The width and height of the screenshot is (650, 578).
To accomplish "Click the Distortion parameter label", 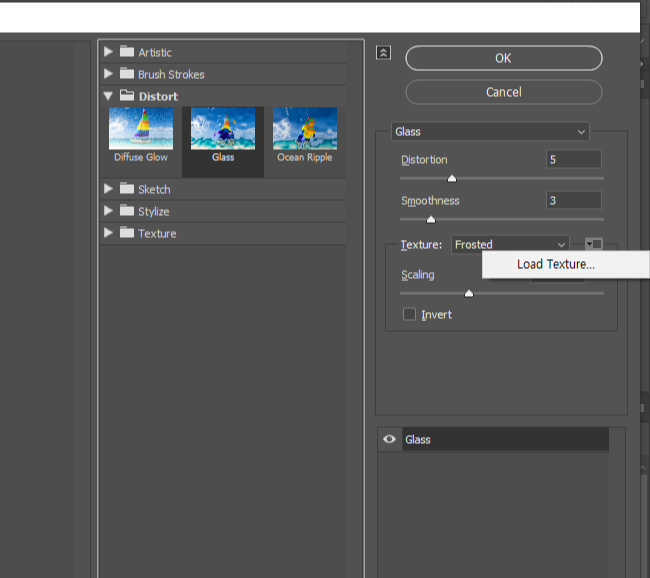I will tap(424, 160).
